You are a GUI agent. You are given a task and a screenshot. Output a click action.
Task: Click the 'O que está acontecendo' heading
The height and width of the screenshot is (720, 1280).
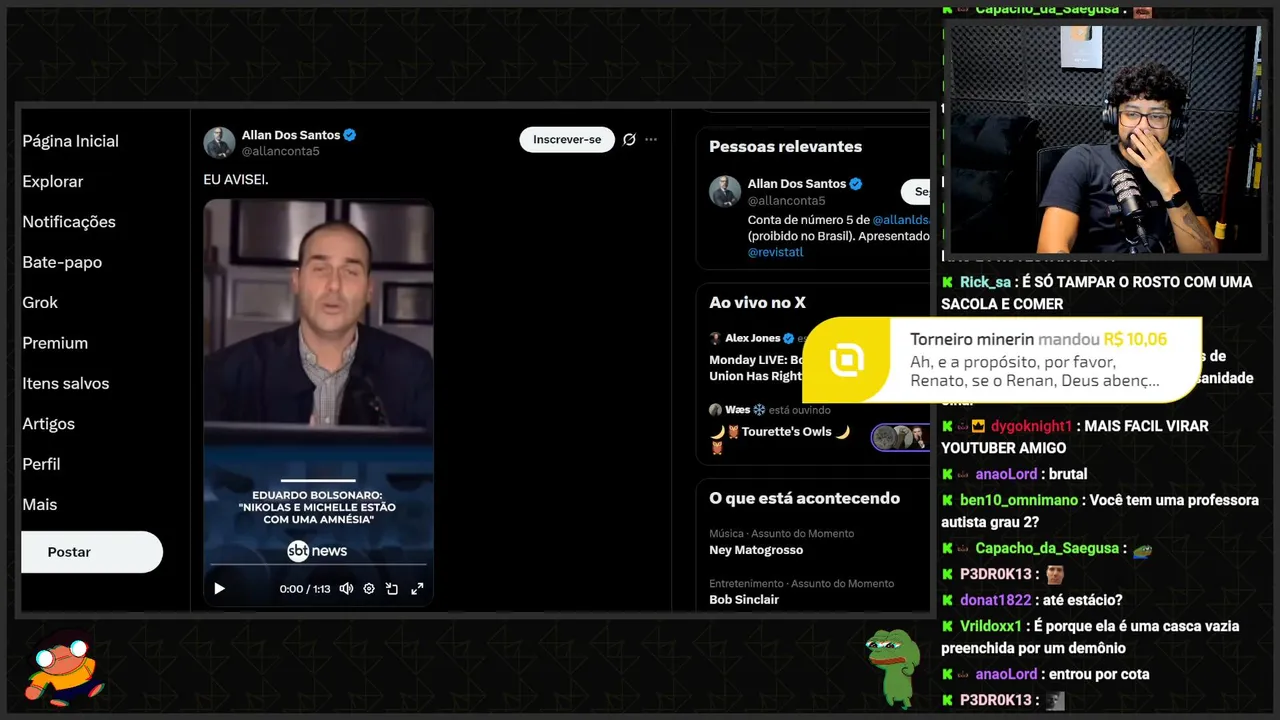tap(804, 498)
